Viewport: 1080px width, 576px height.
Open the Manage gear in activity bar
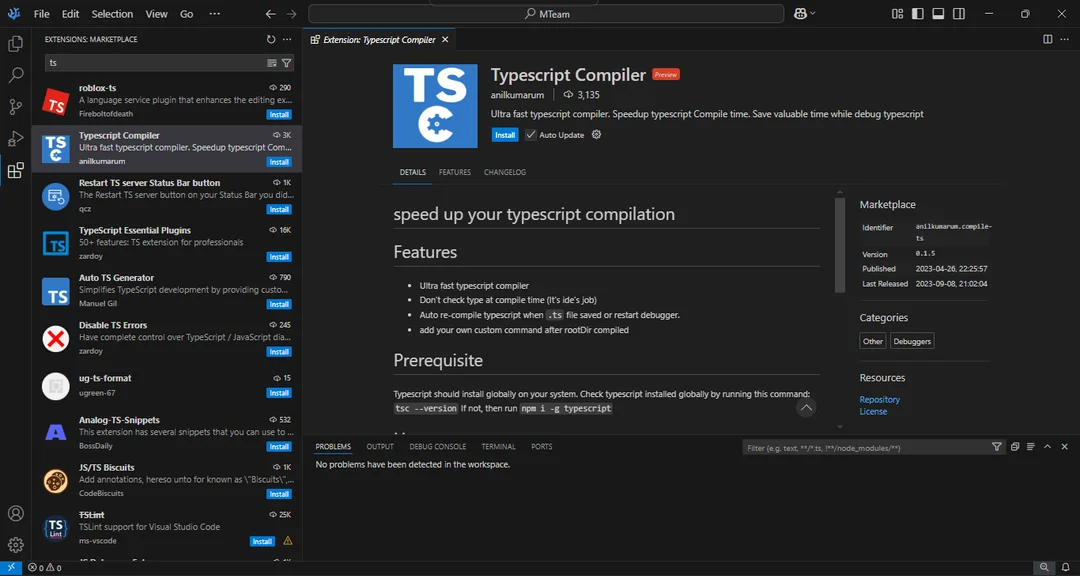coord(15,545)
